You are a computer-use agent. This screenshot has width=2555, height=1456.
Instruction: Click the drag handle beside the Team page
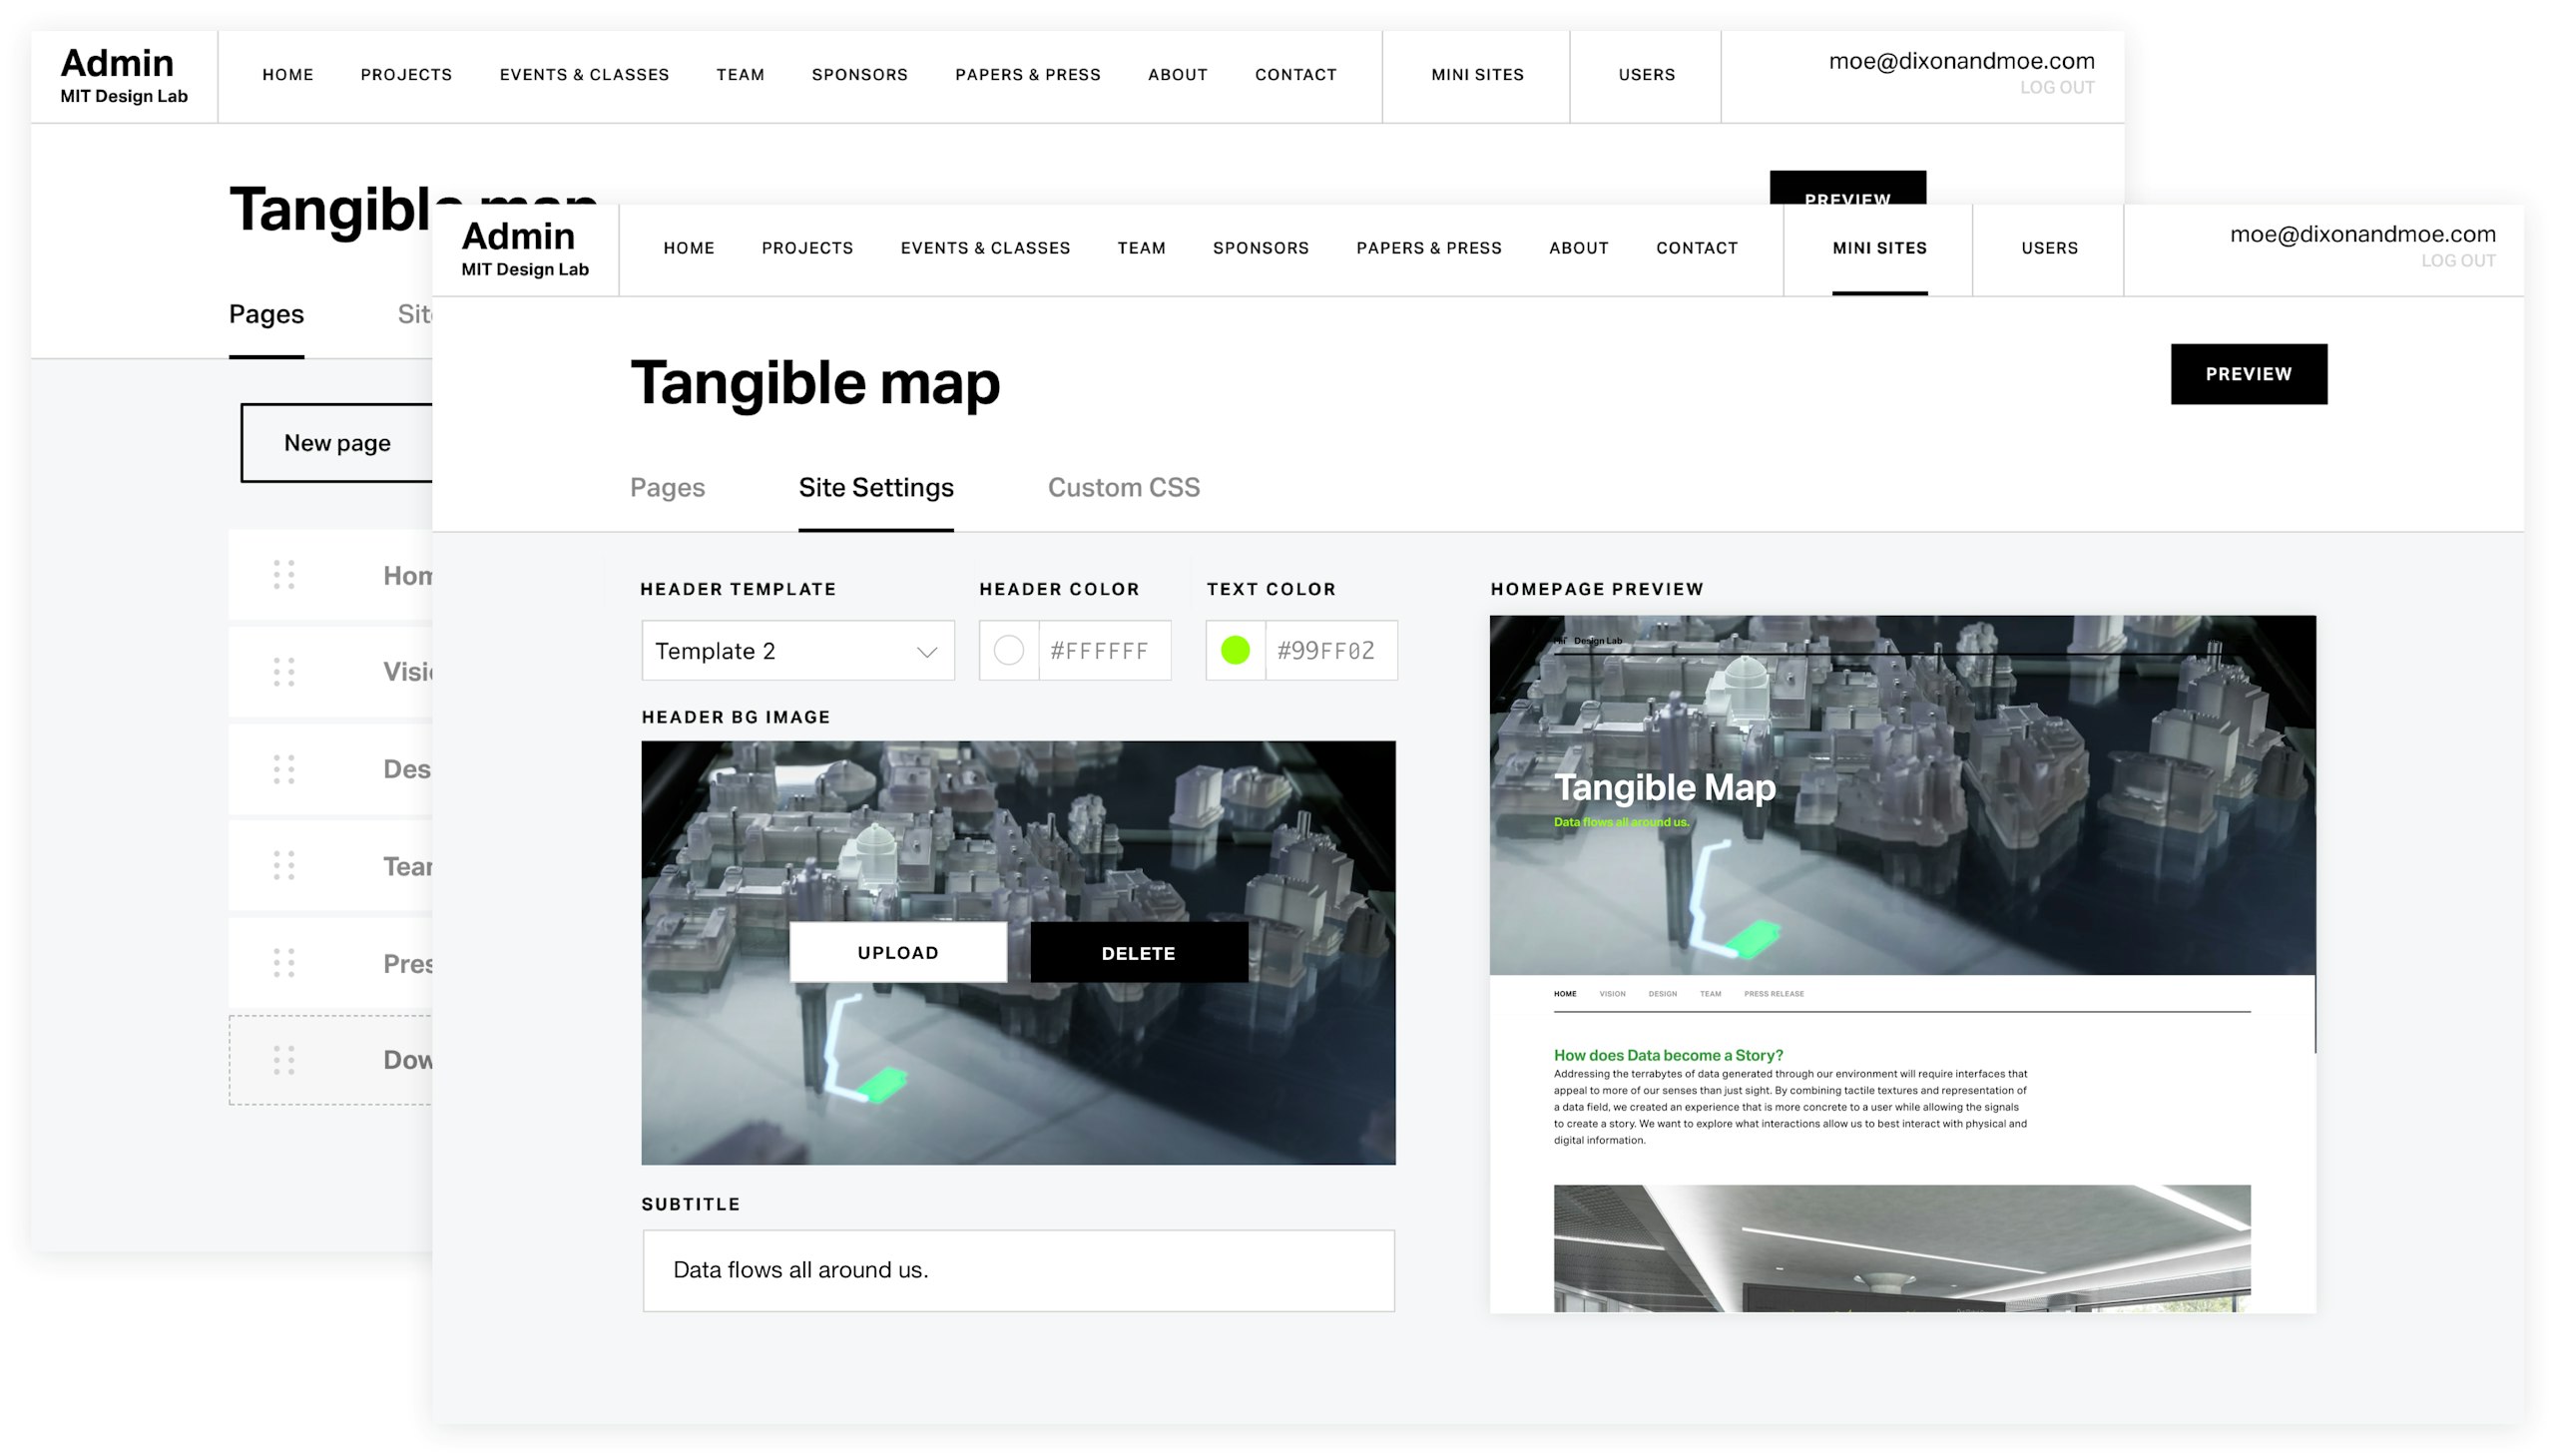point(285,865)
